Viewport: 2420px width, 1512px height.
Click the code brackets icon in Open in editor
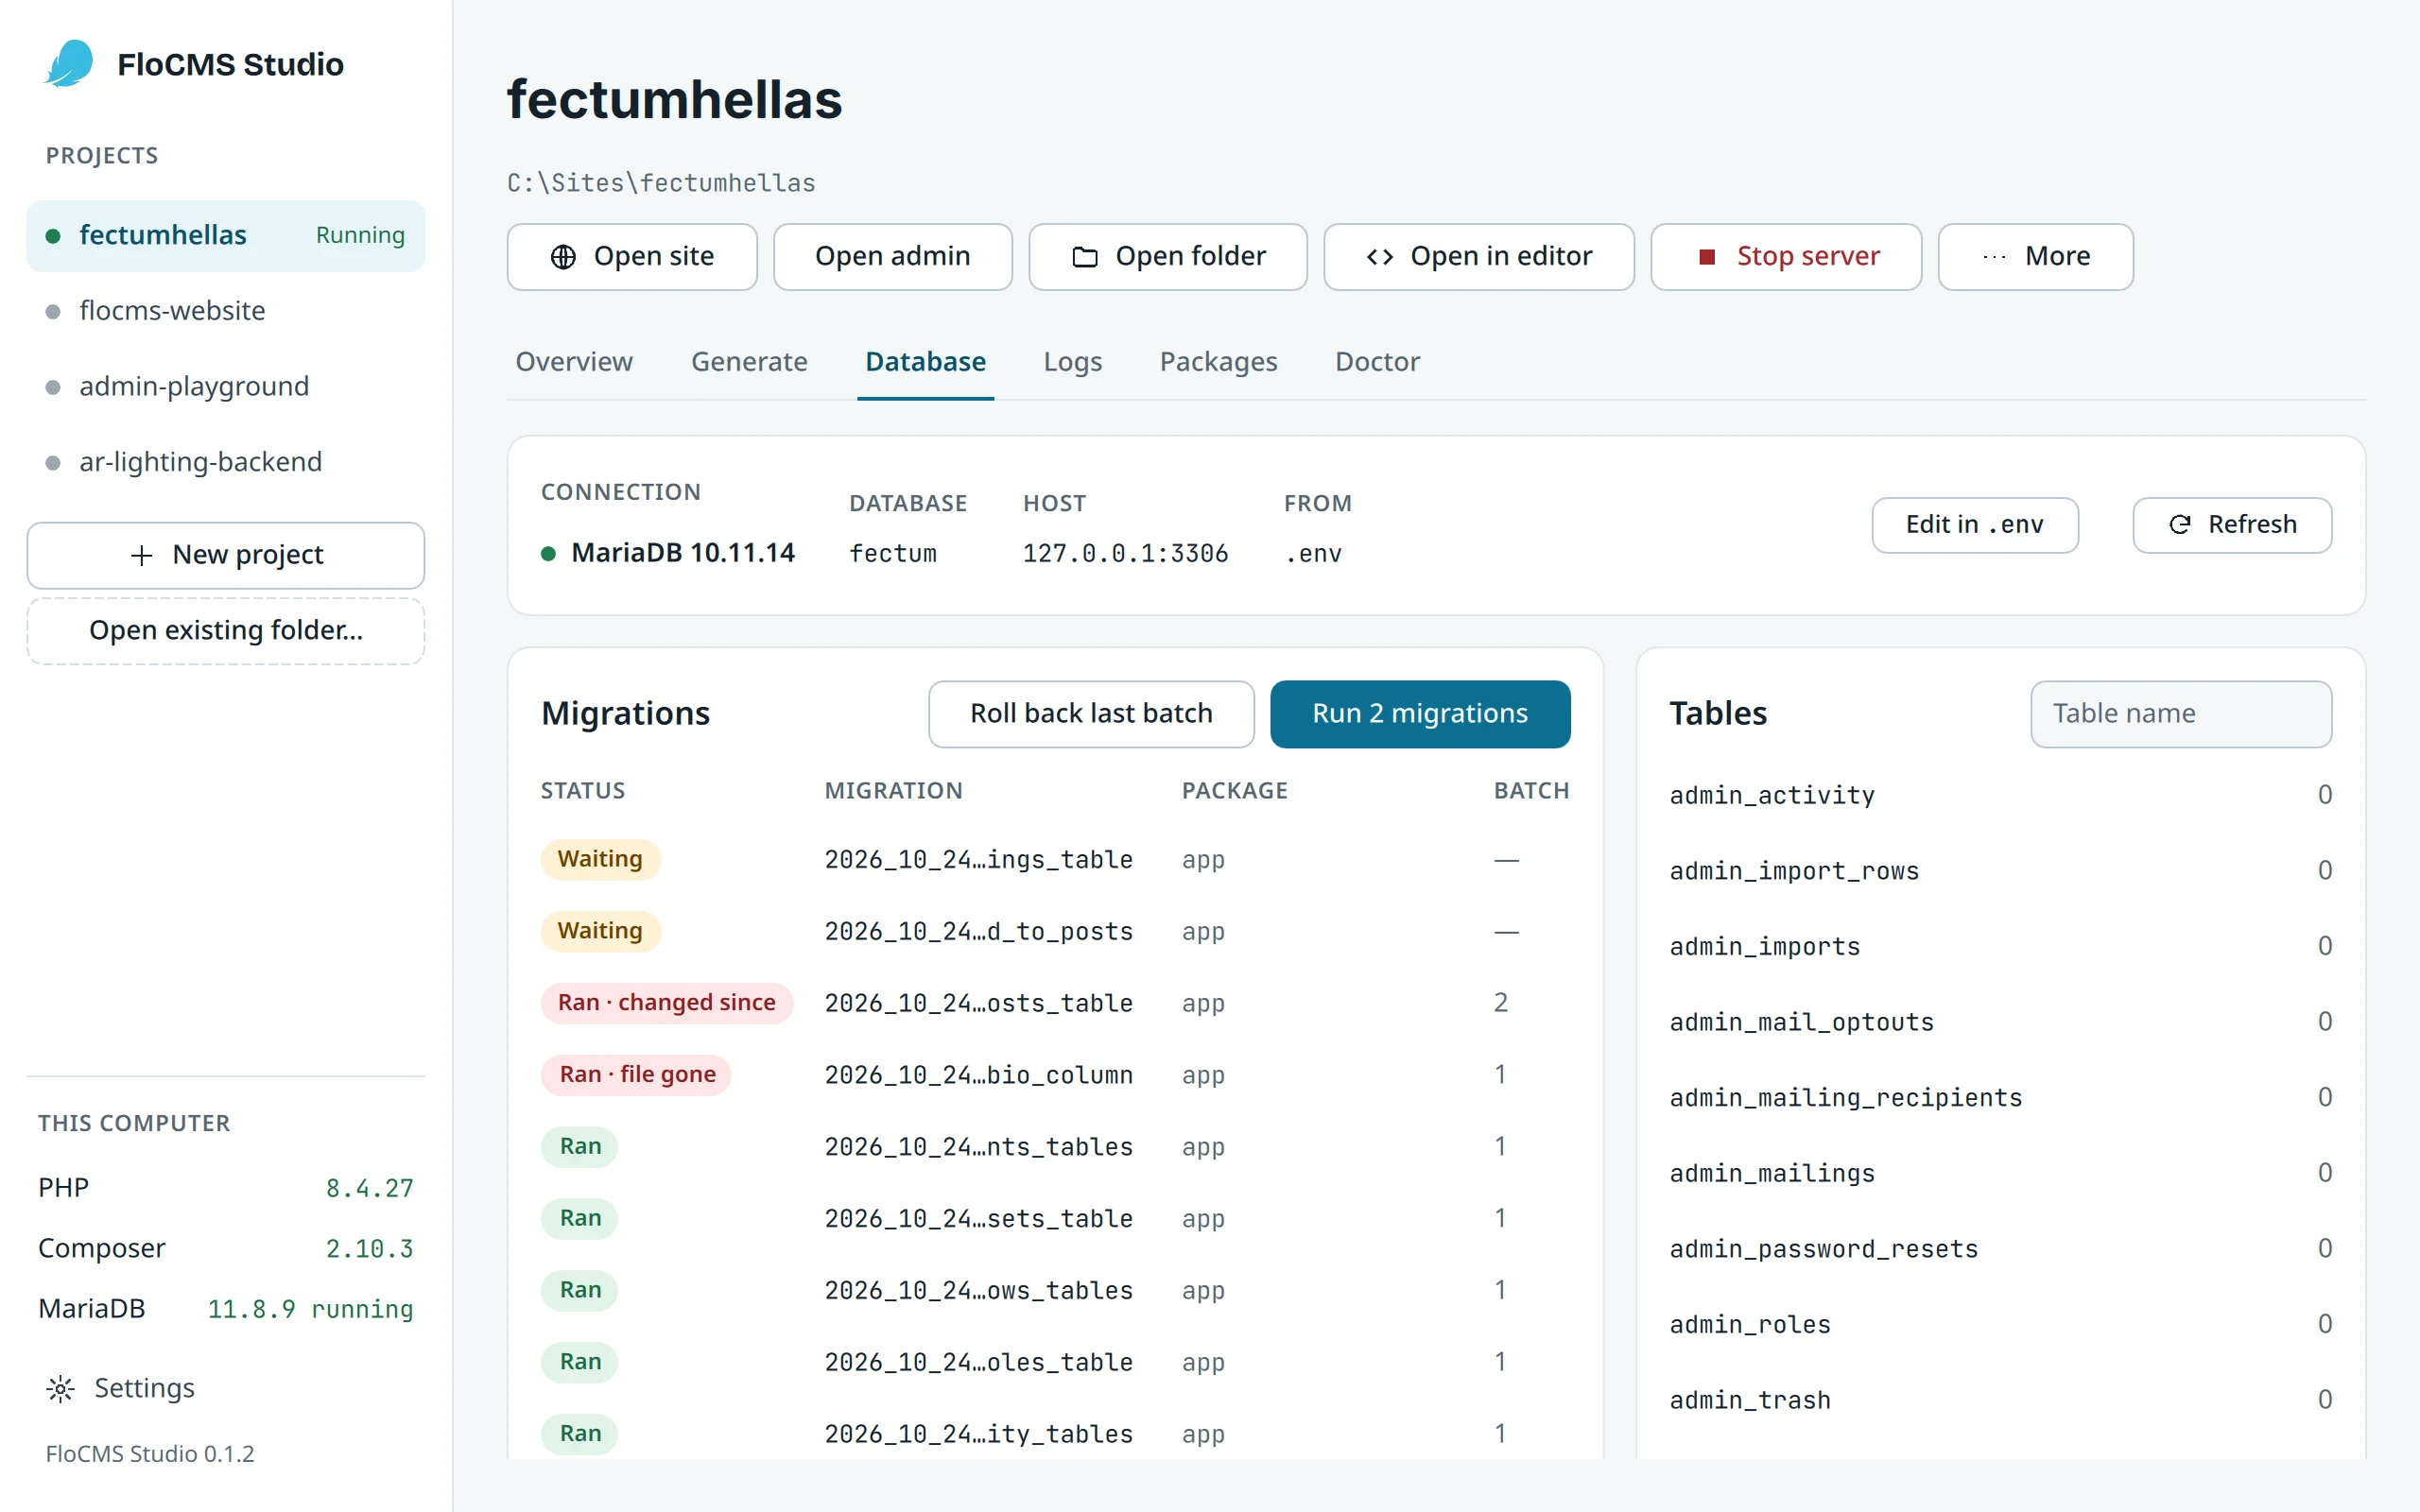(1380, 257)
